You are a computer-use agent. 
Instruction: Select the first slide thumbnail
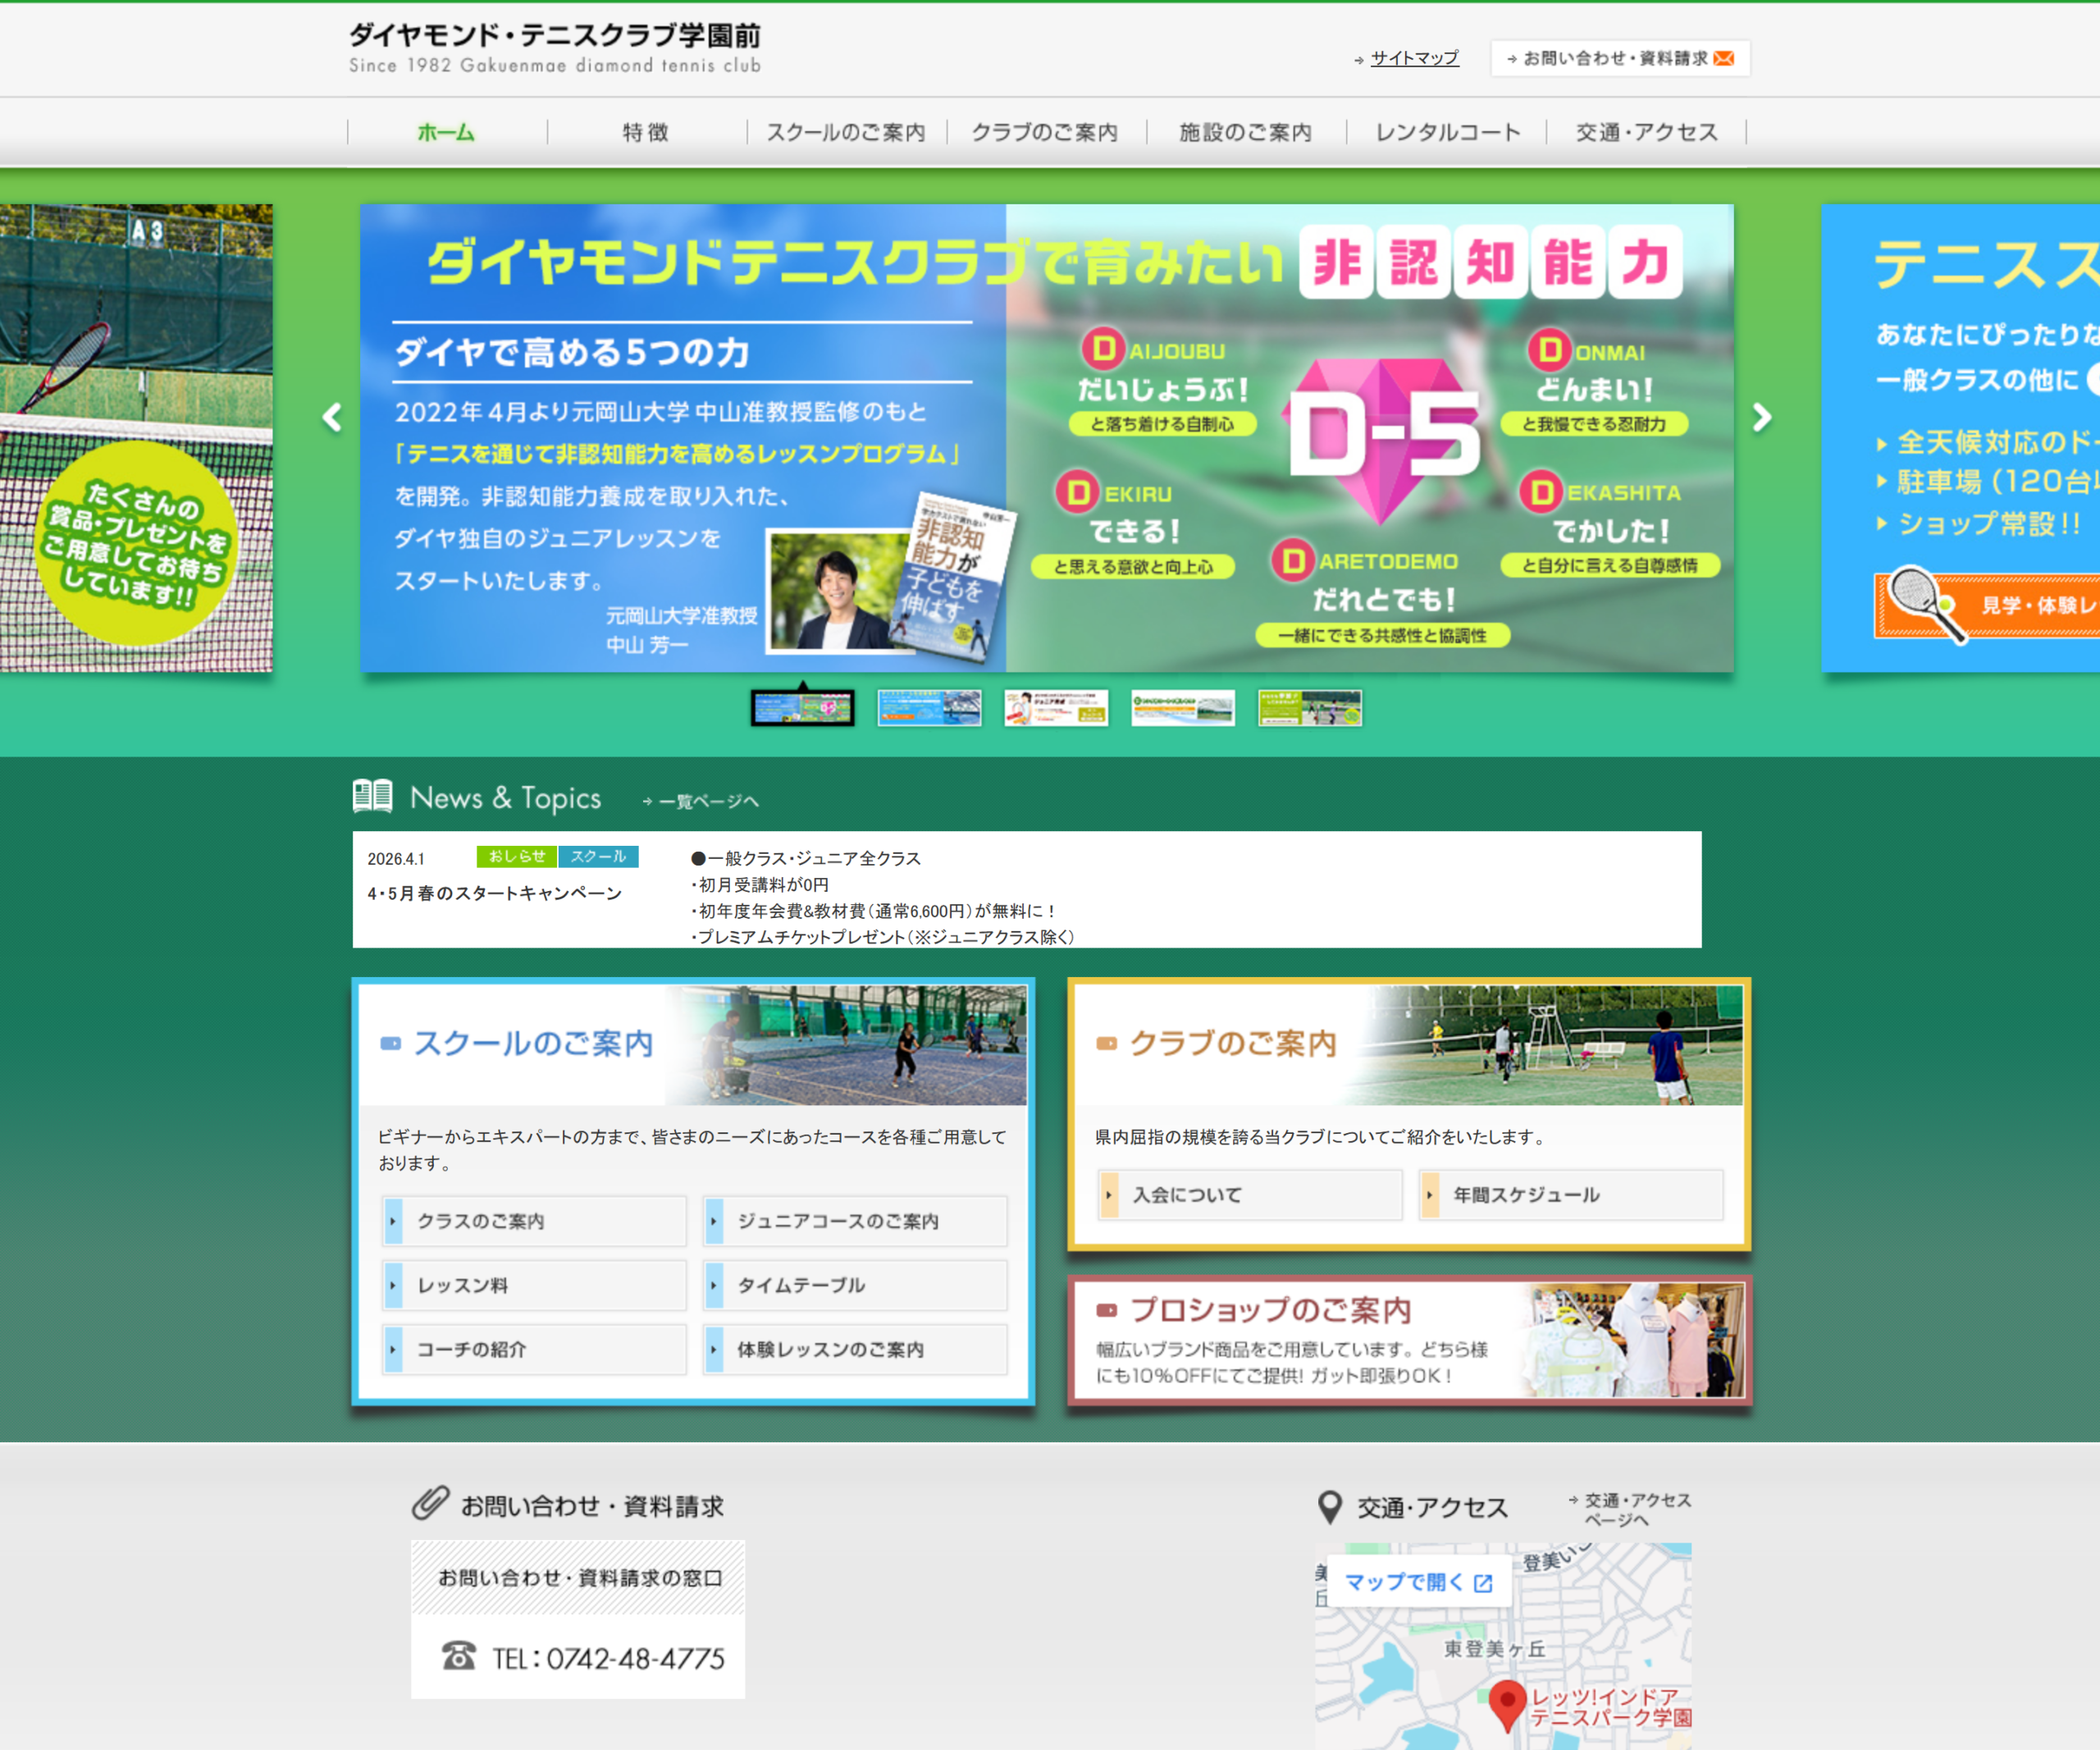(x=802, y=708)
